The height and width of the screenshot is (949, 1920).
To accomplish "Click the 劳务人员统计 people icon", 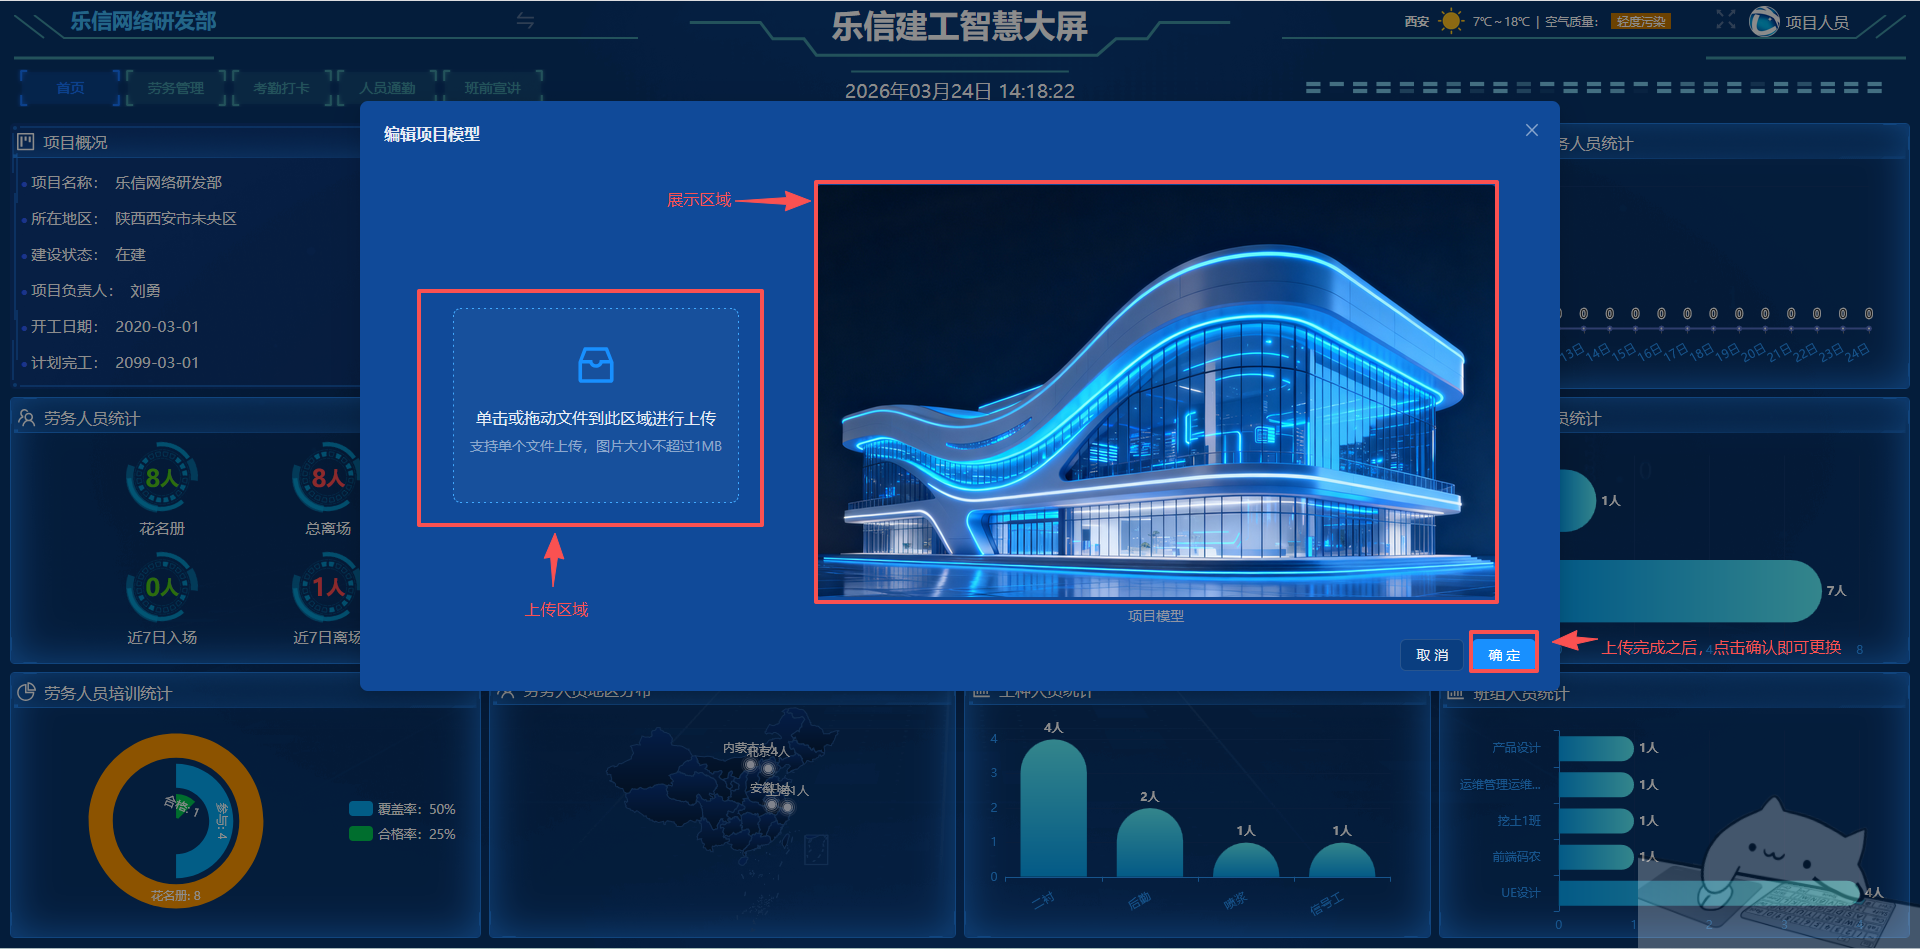I will coord(26,418).
